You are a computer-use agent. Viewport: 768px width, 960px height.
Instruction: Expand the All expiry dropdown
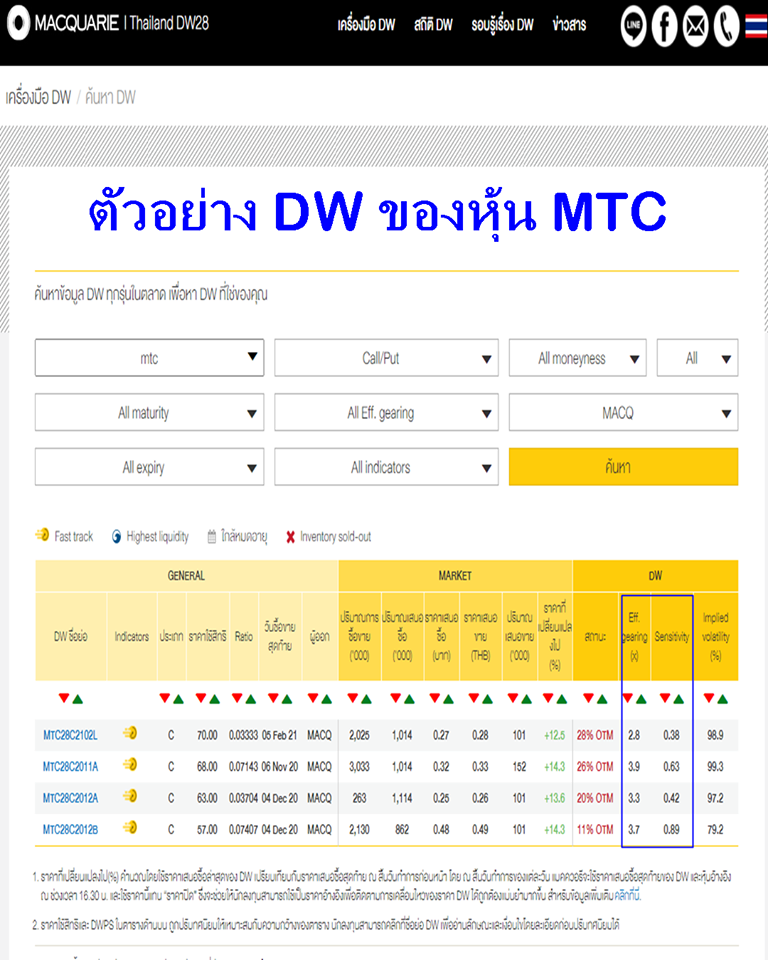[149, 467]
